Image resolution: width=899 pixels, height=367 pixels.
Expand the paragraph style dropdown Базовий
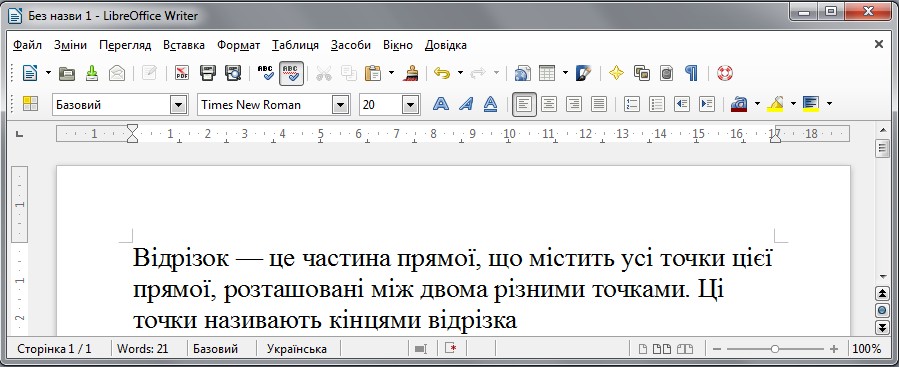click(x=179, y=105)
